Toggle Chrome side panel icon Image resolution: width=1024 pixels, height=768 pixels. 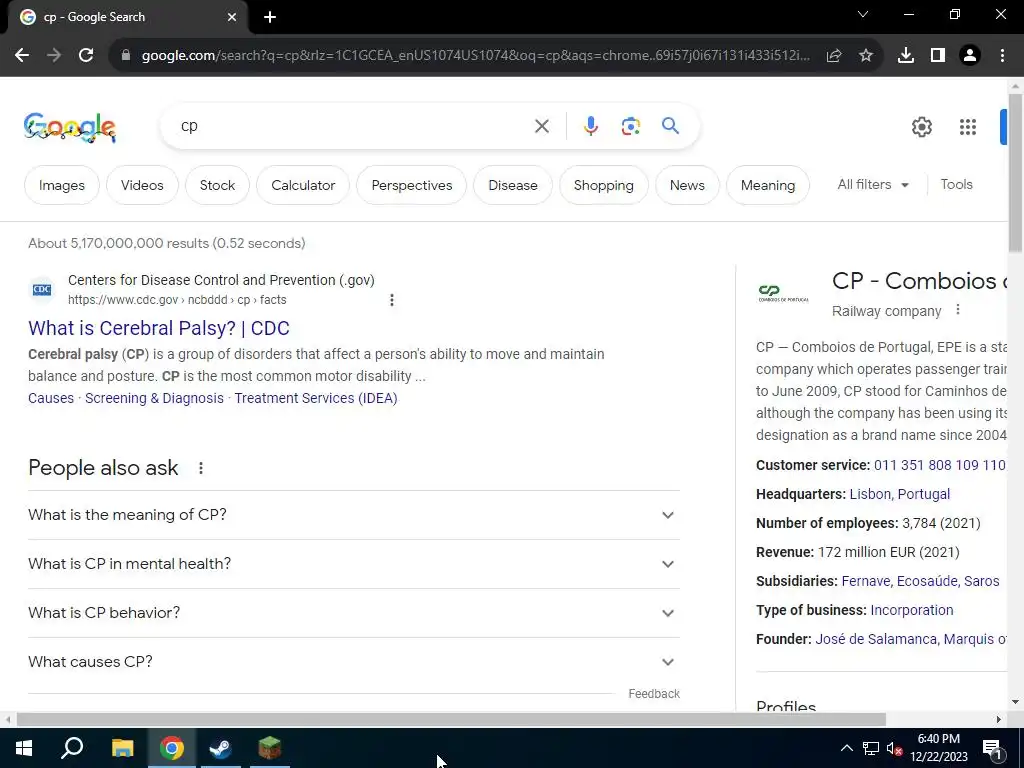pos(938,56)
